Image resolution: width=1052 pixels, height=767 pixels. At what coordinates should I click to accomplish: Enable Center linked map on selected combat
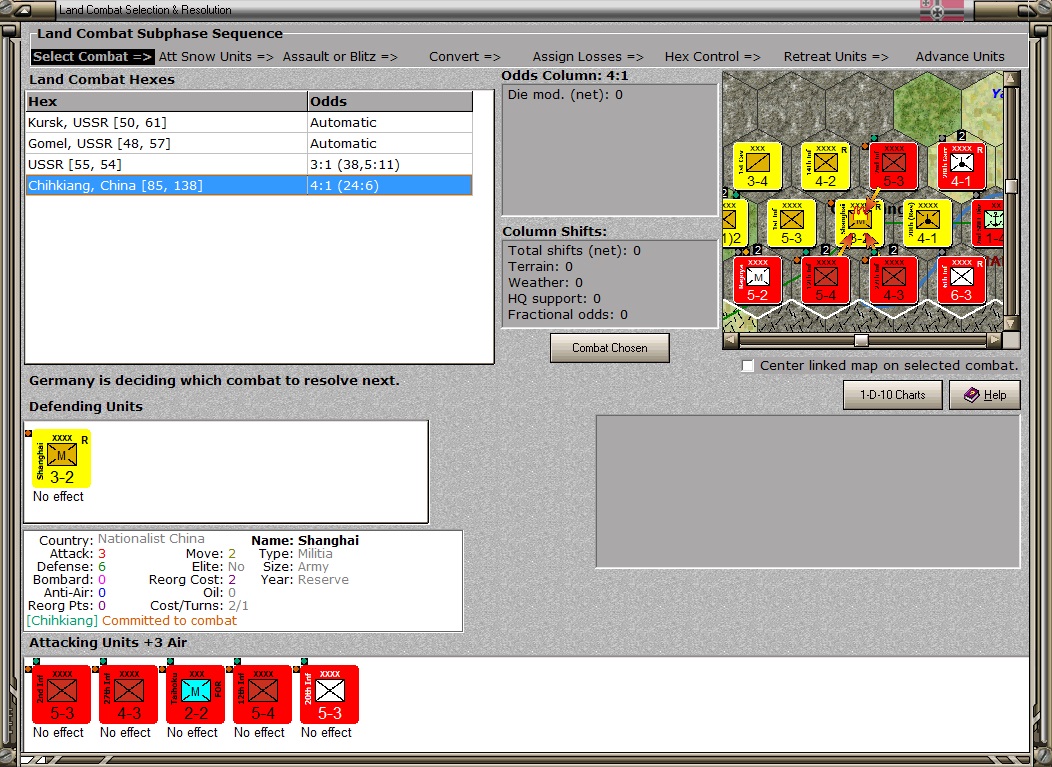[748, 366]
